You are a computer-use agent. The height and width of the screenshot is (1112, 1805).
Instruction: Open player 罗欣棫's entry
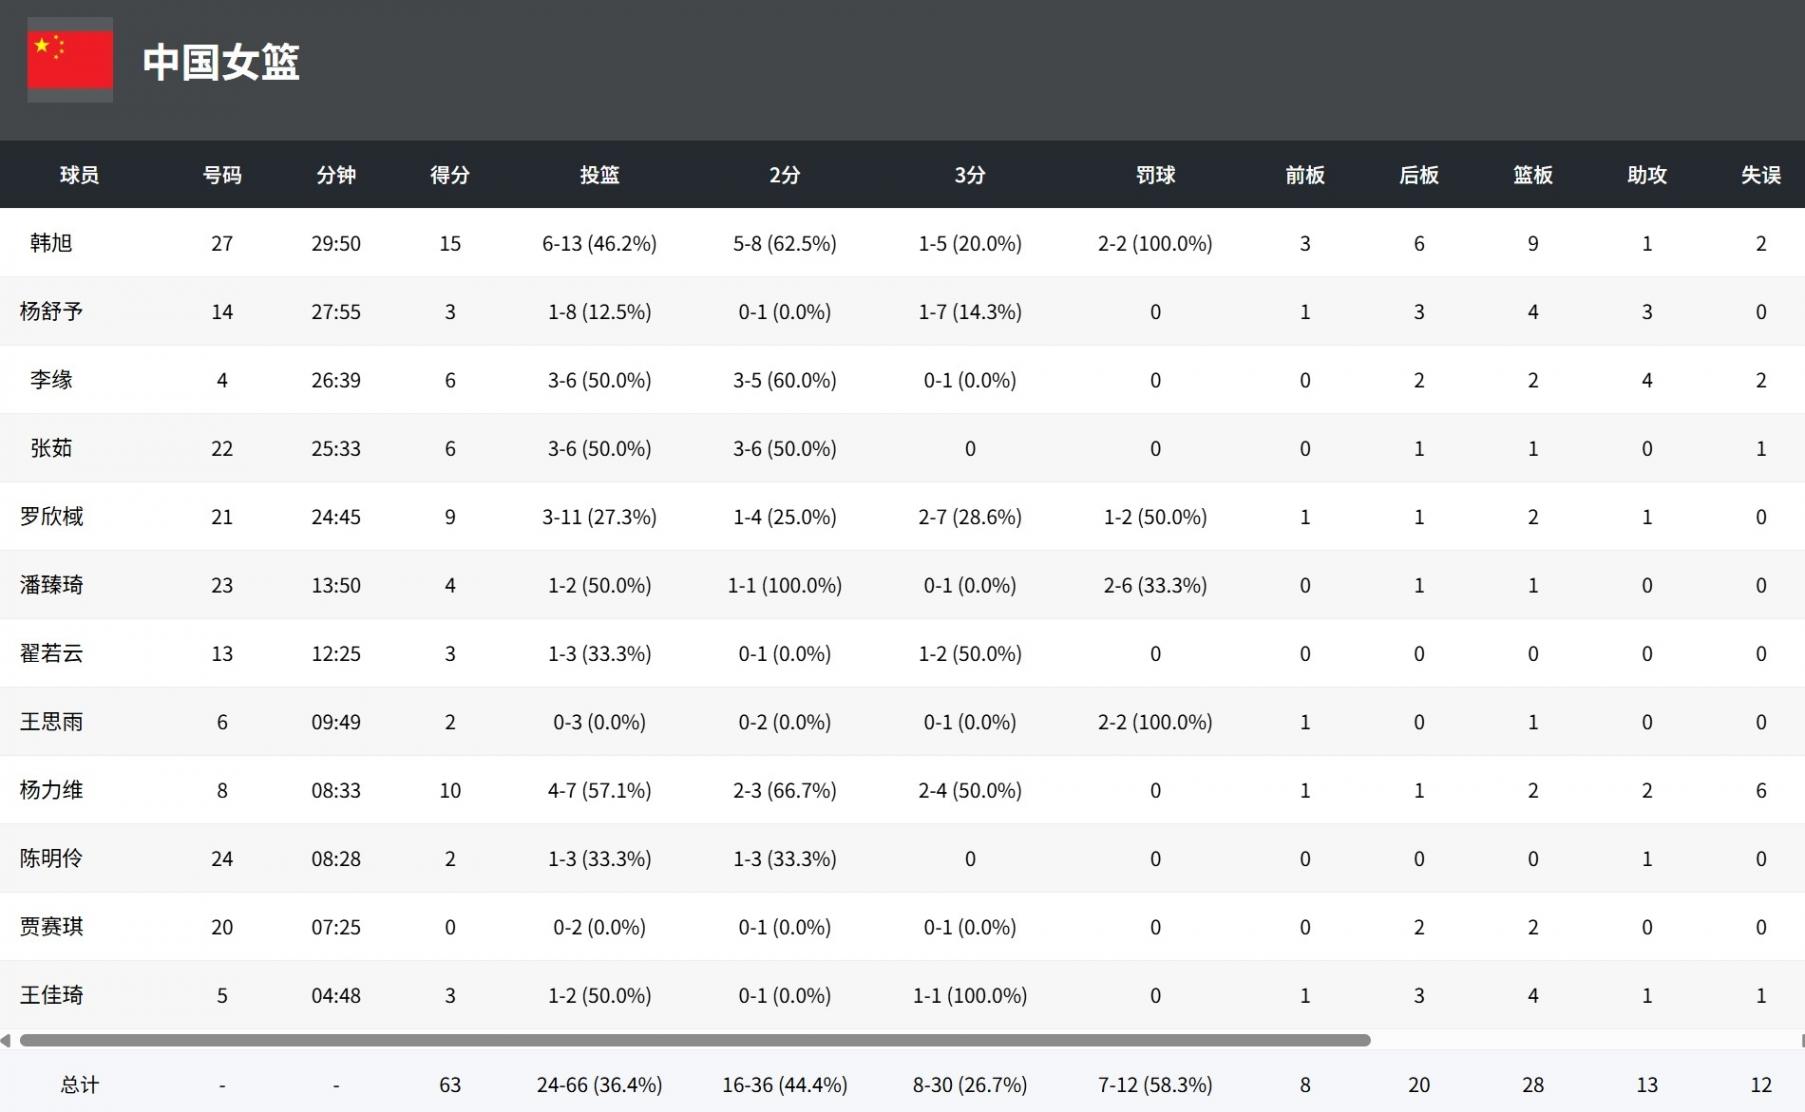51,517
